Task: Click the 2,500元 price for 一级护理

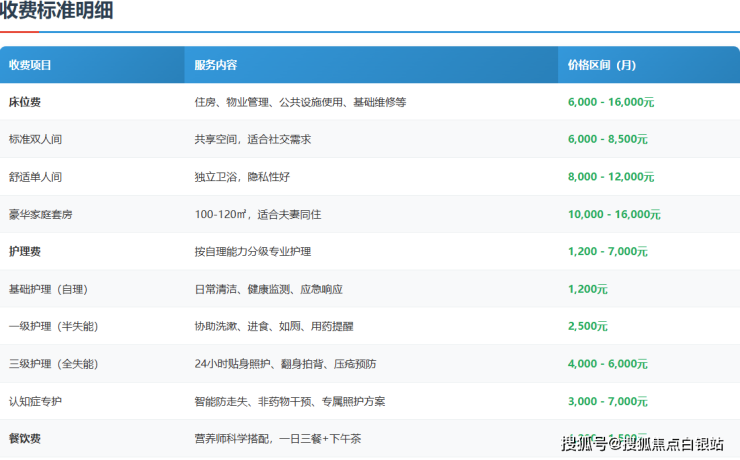Action: click(x=587, y=326)
